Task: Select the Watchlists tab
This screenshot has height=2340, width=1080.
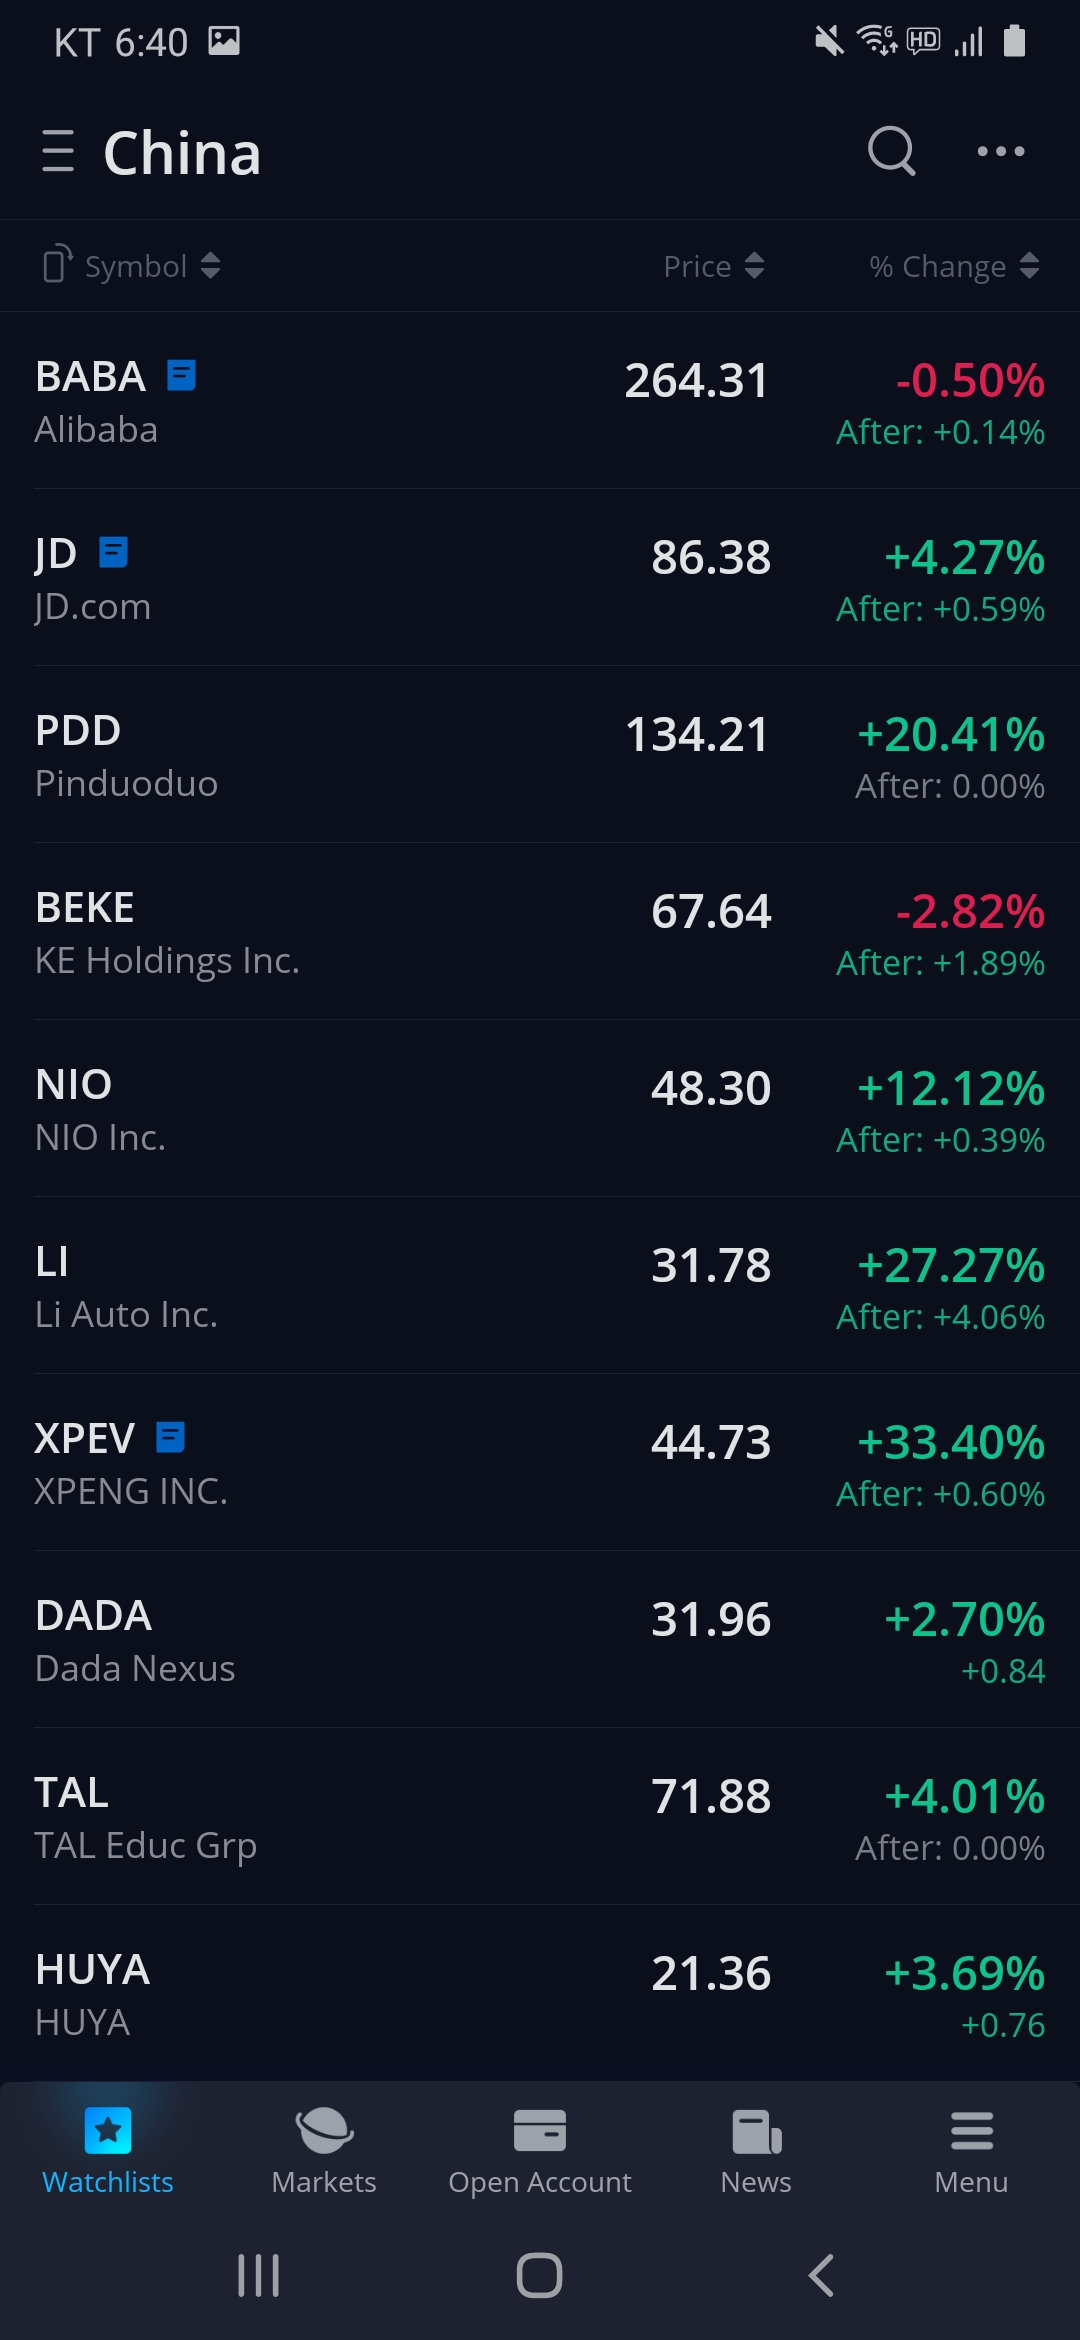Action: (108, 2152)
